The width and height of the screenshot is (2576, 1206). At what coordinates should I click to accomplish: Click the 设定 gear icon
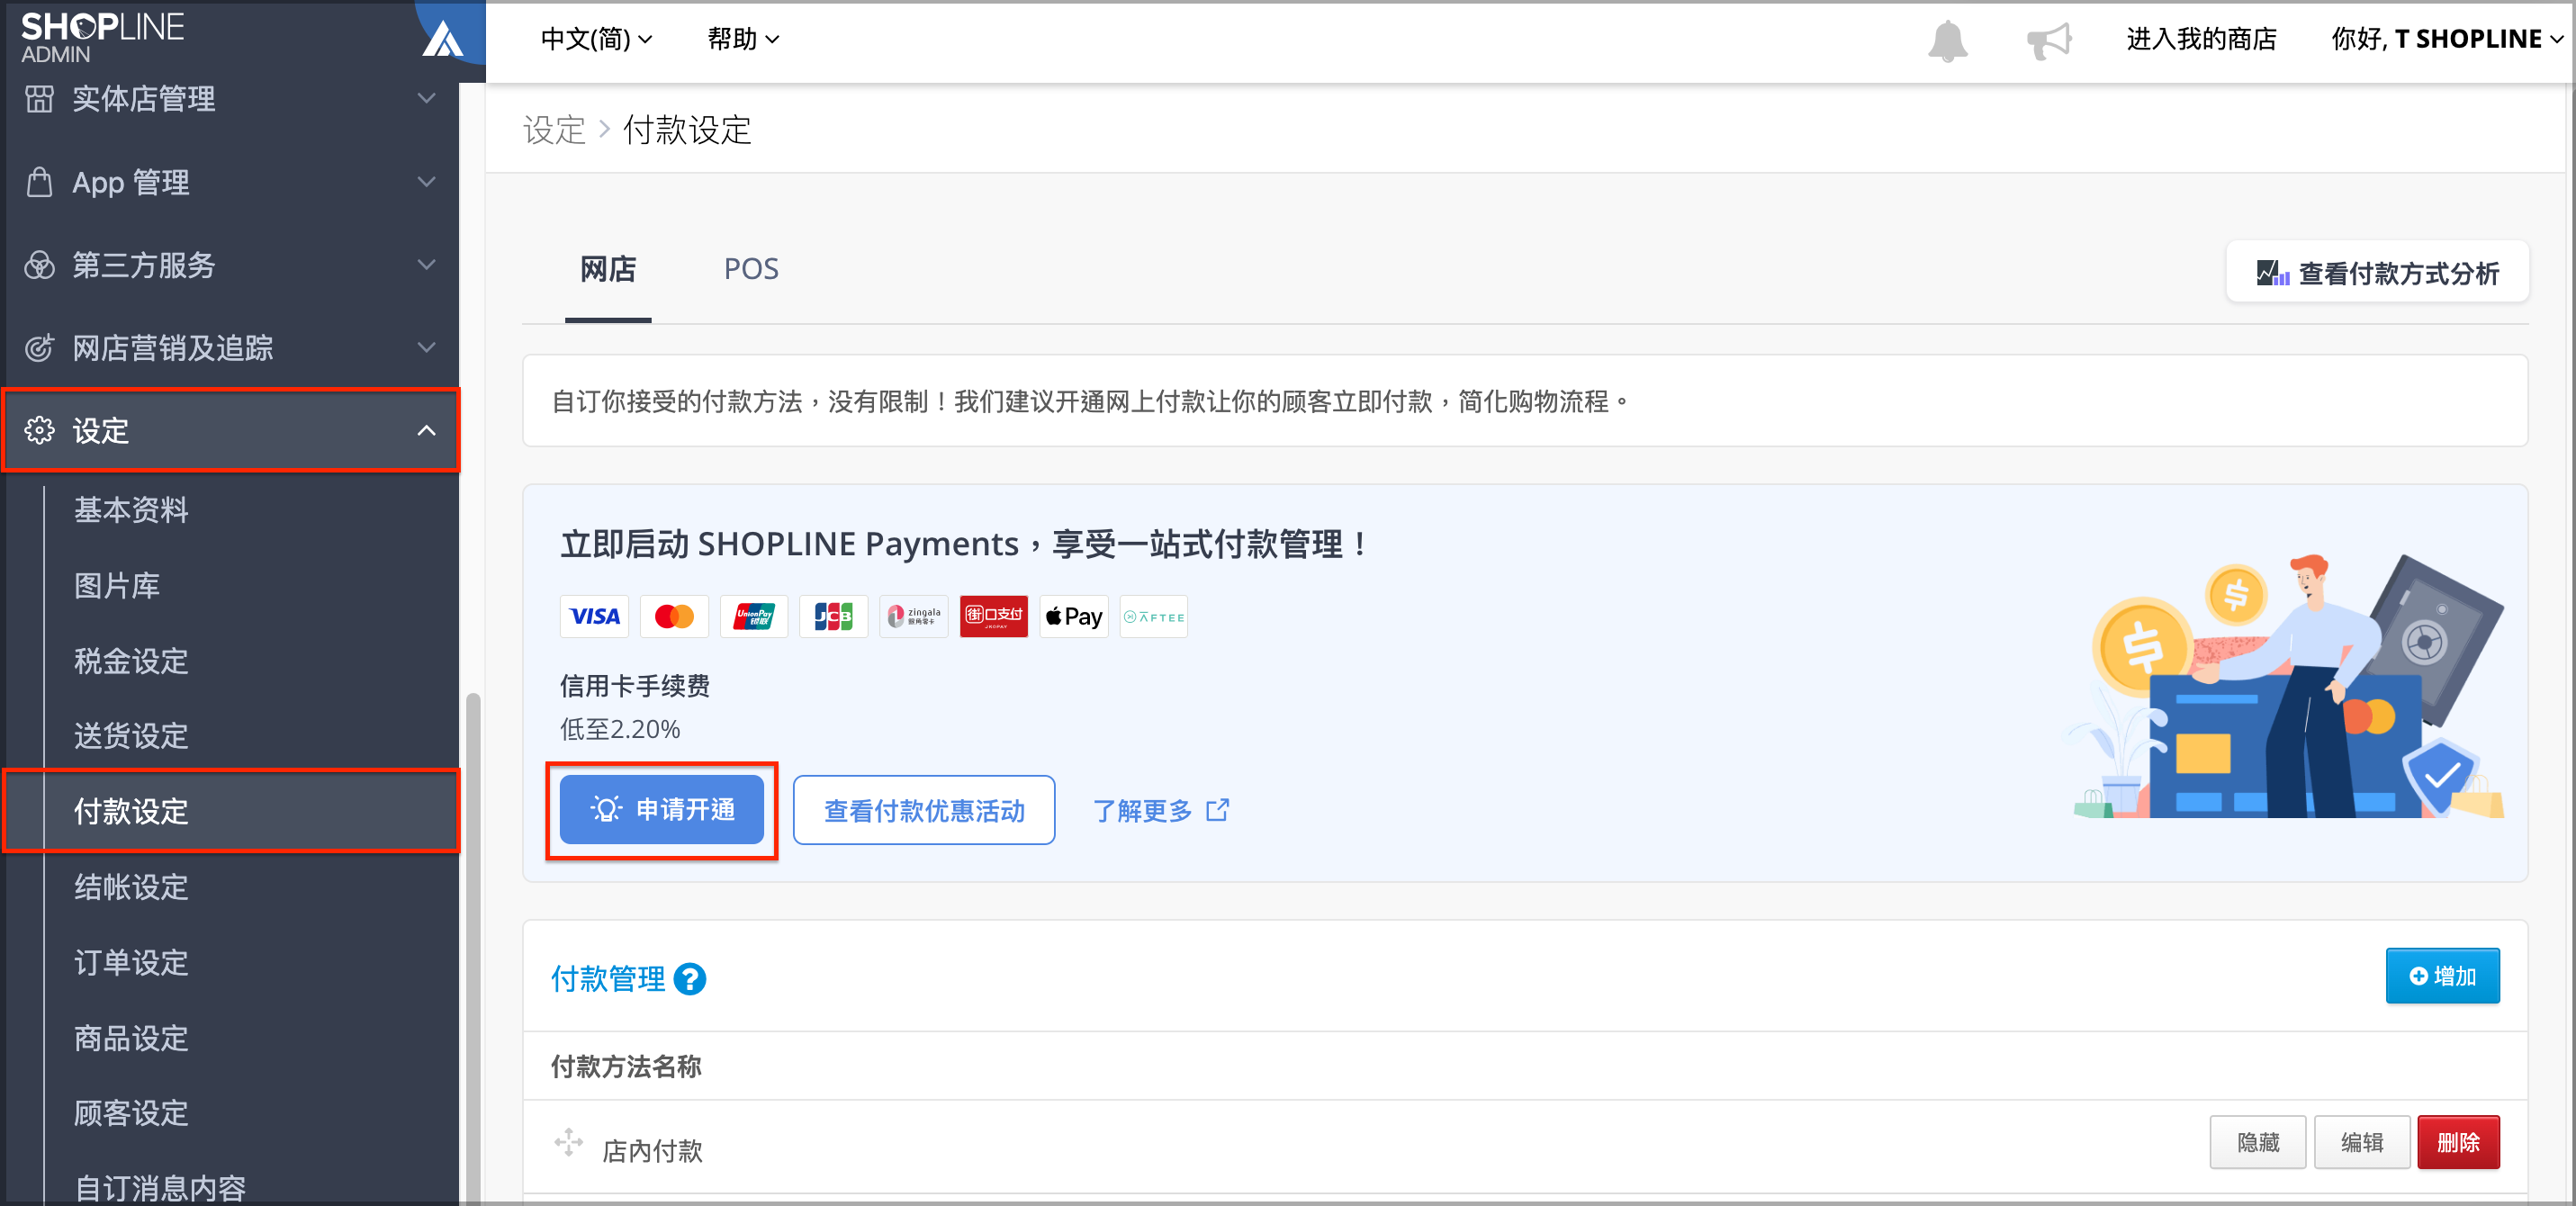point(39,430)
